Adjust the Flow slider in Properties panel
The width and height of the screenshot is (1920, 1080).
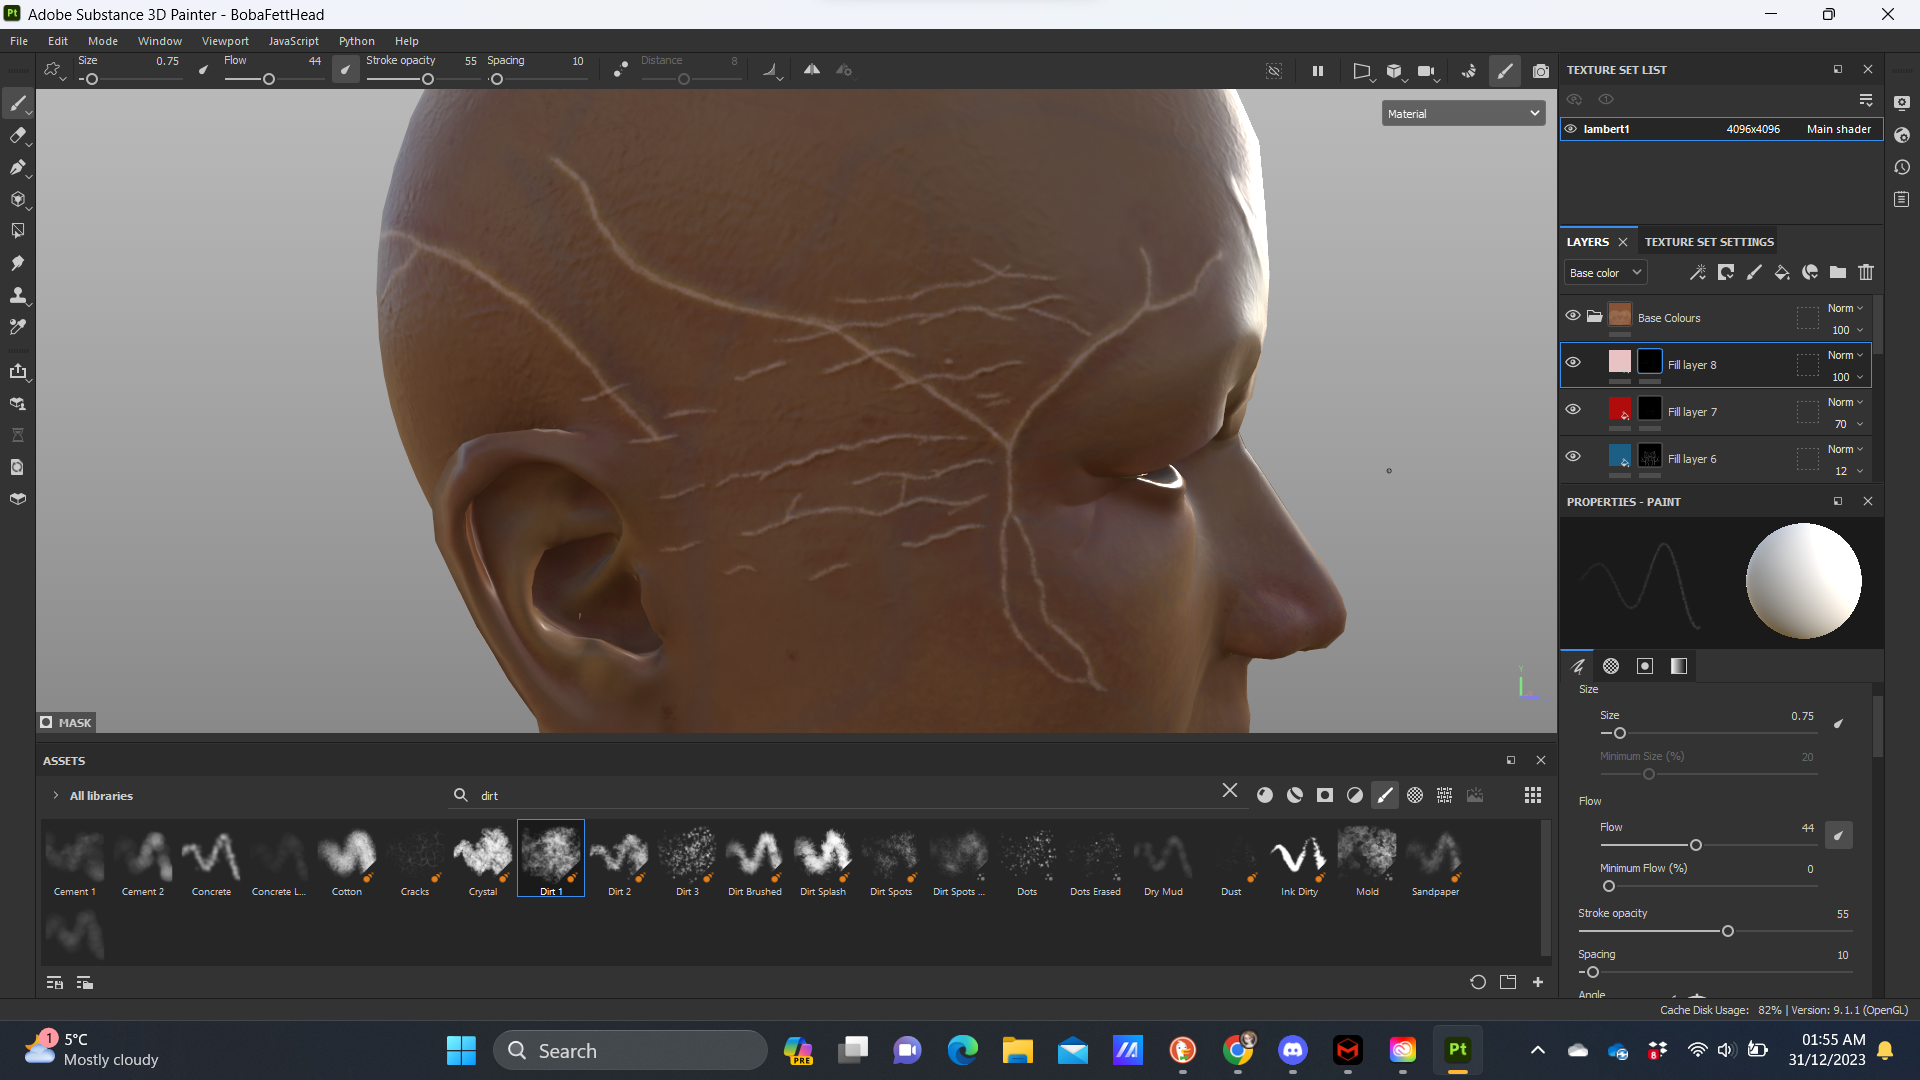[1708, 845]
